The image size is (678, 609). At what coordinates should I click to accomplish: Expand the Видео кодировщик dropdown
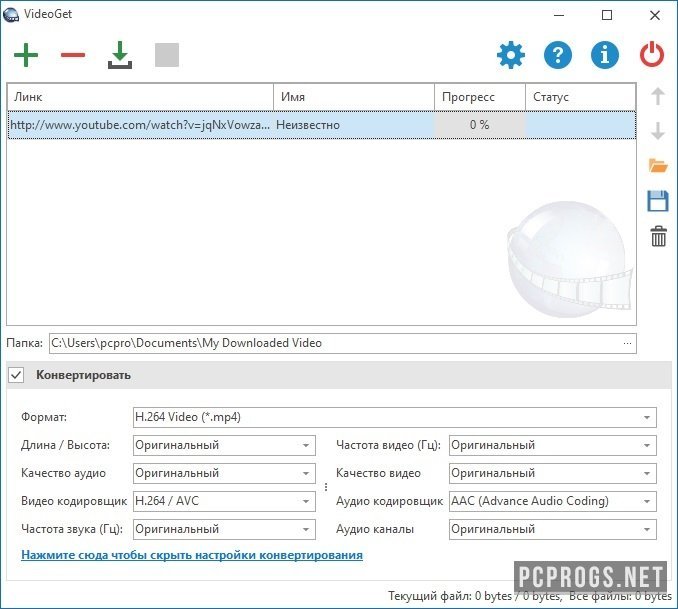point(224,501)
